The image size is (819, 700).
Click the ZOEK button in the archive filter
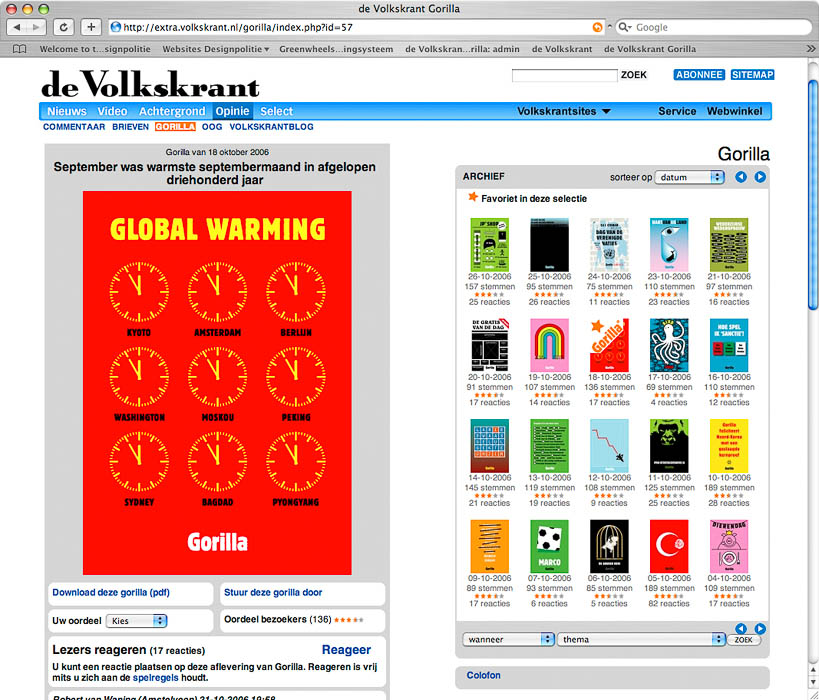(744, 640)
